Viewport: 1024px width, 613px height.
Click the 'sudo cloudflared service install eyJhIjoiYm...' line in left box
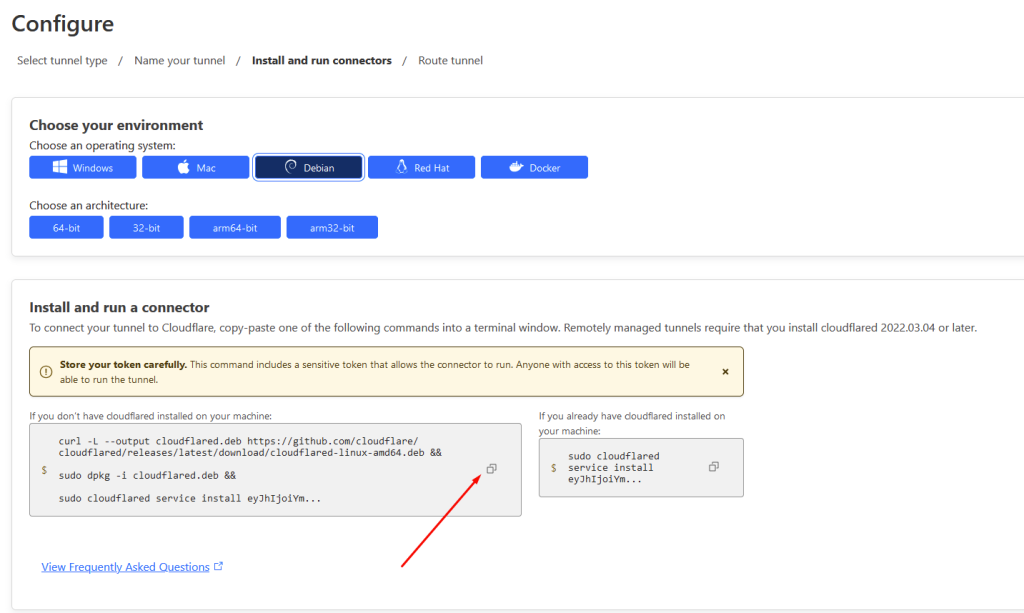[189, 498]
